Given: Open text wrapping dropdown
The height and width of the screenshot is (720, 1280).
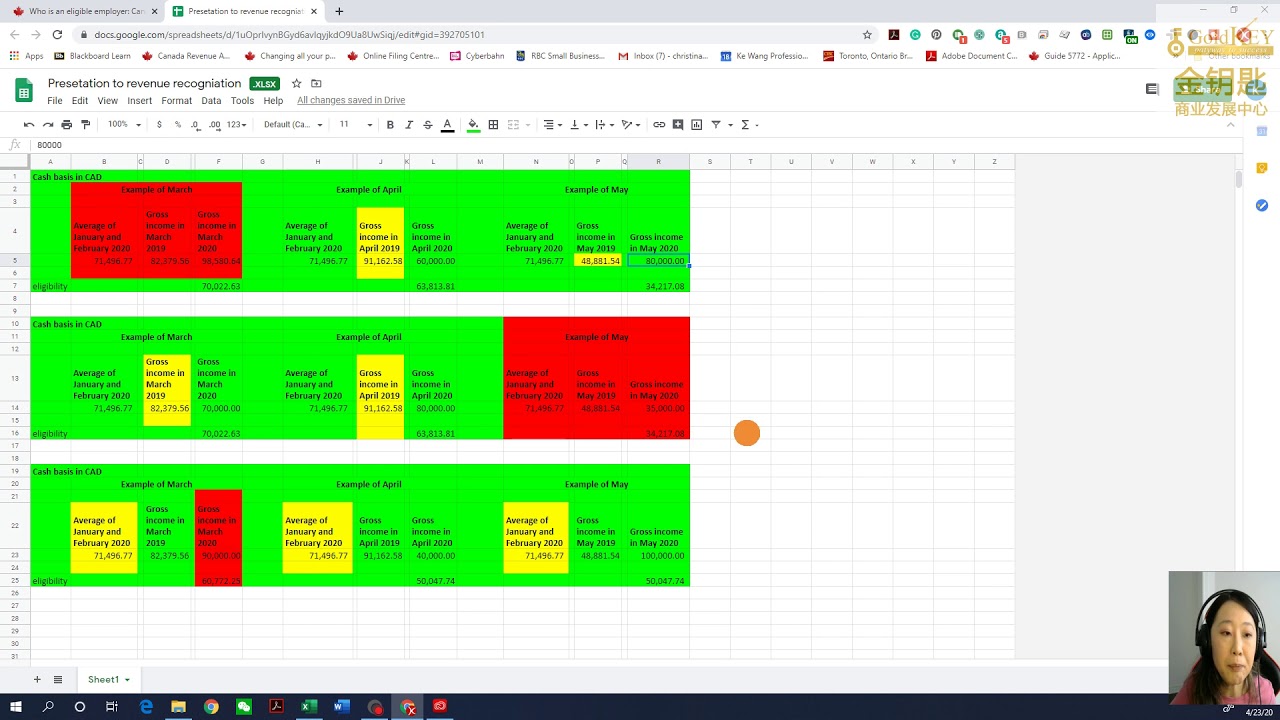Looking at the screenshot, I should 604,125.
